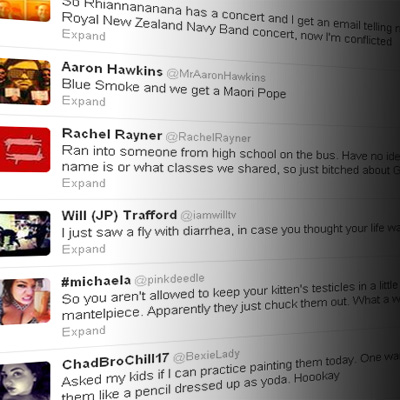Visit the @RachelRayner handle

point(208,137)
